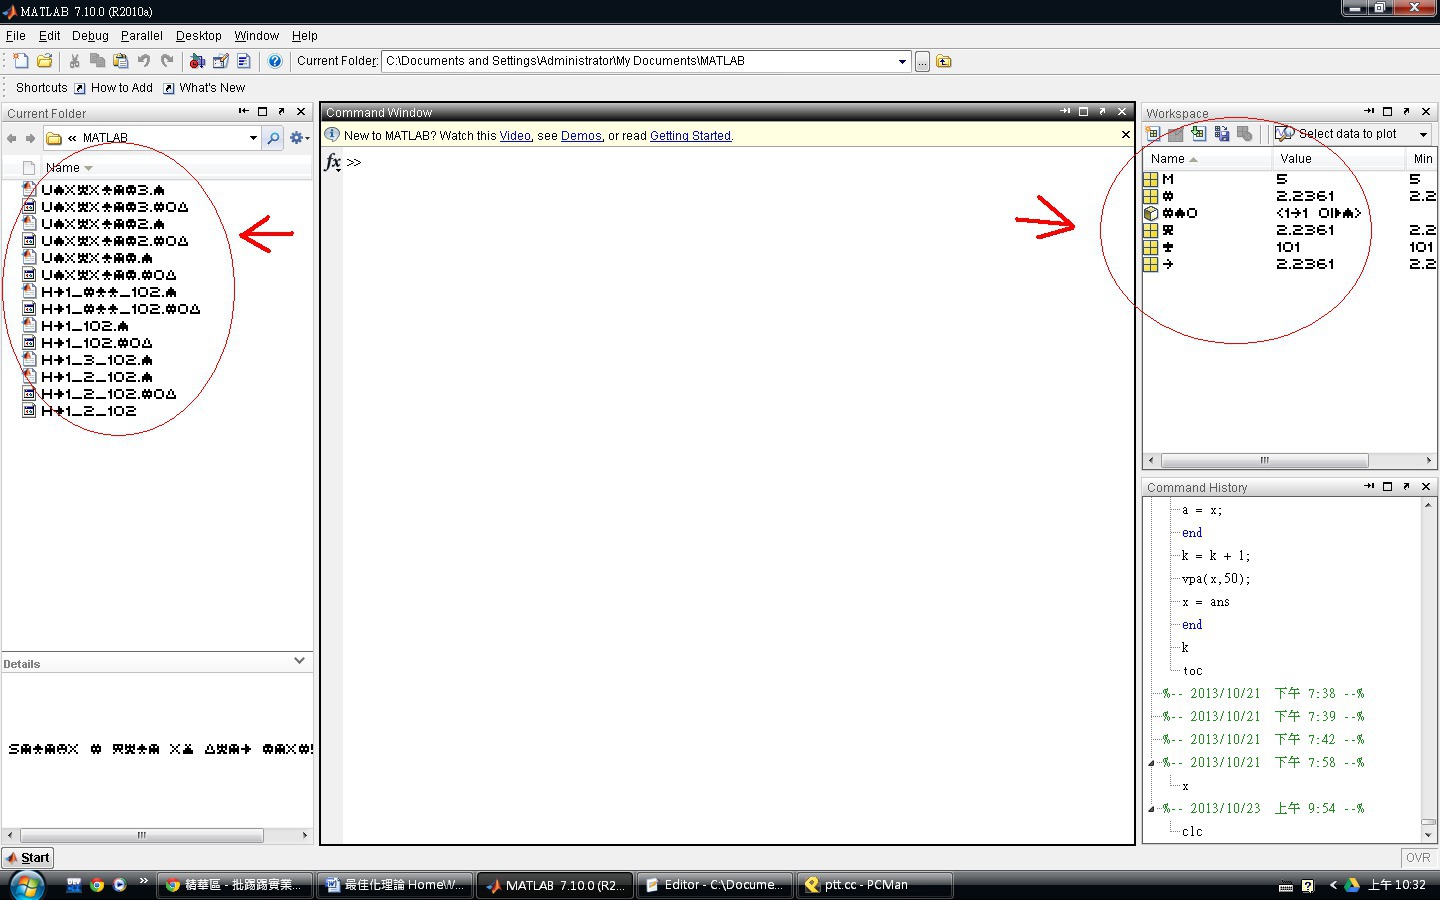
Task: Go up one folder level icon
Action: point(944,62)
